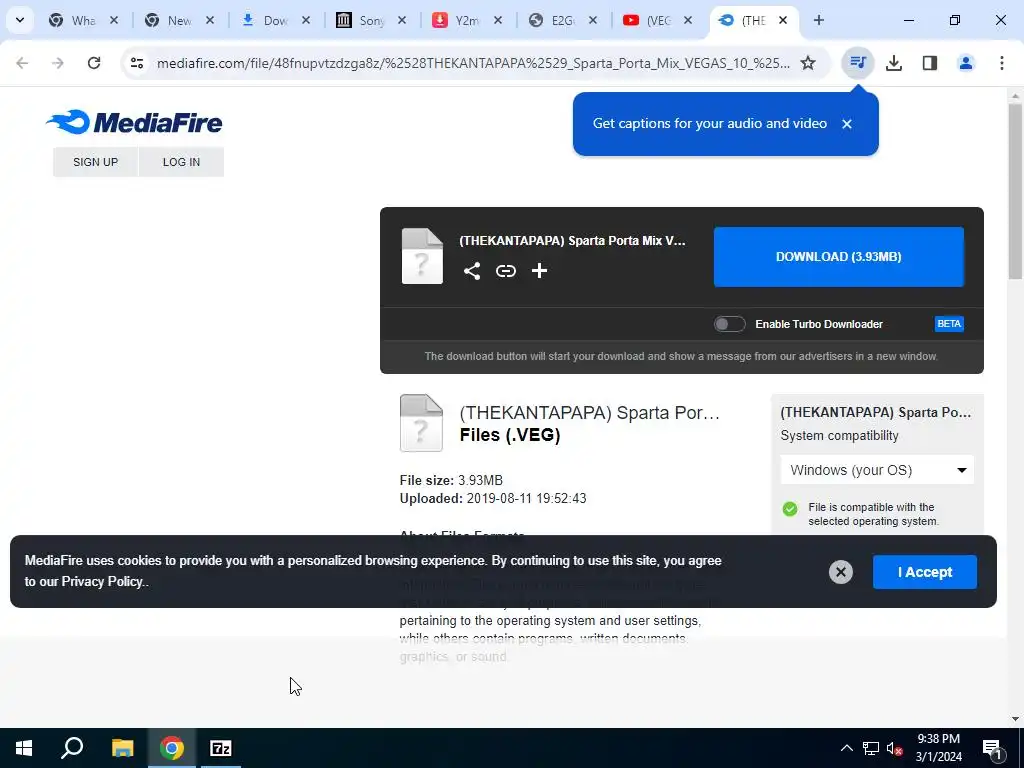Toggle Enable Turbo Downloader switch
The width and height of the screenshot is (1024, 768).
(x=729, y=324)
